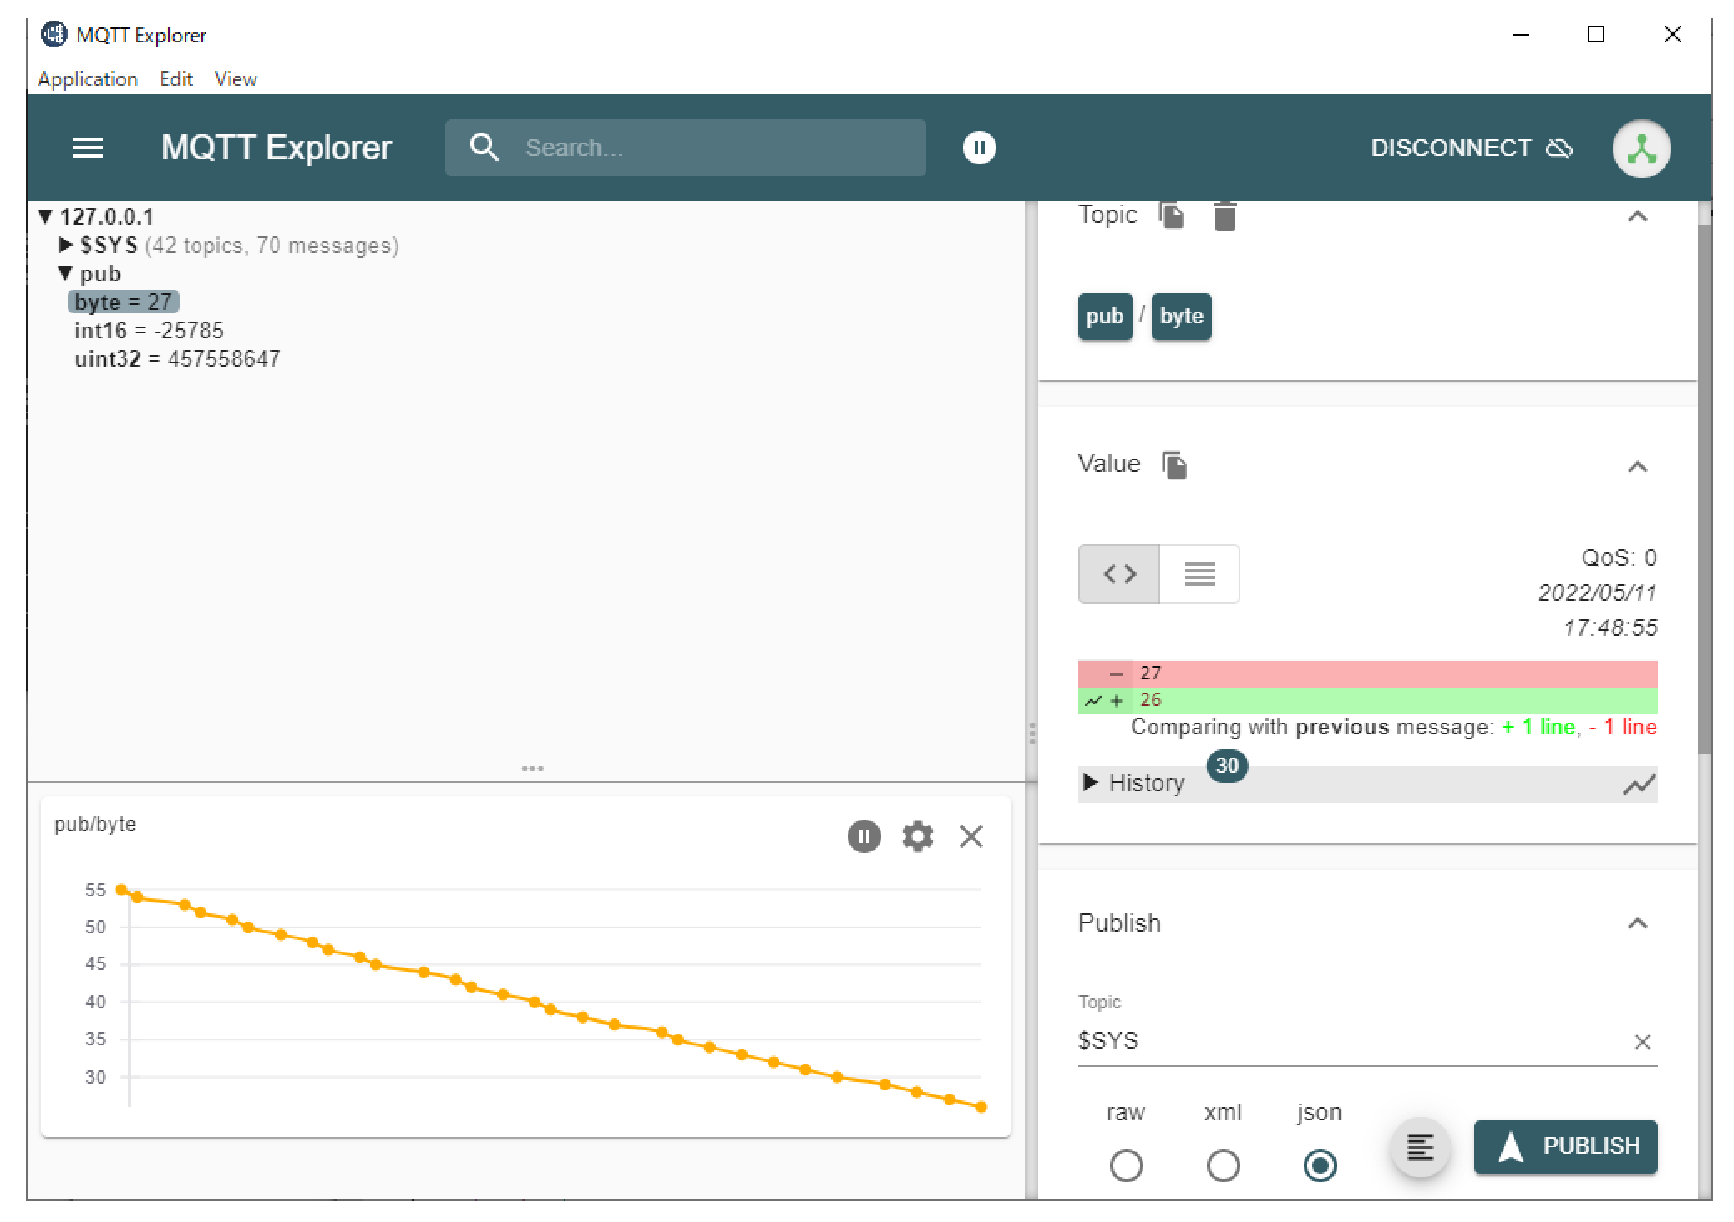
Task: Click the pub/byte chart title
Action: [x=95, y=824]
